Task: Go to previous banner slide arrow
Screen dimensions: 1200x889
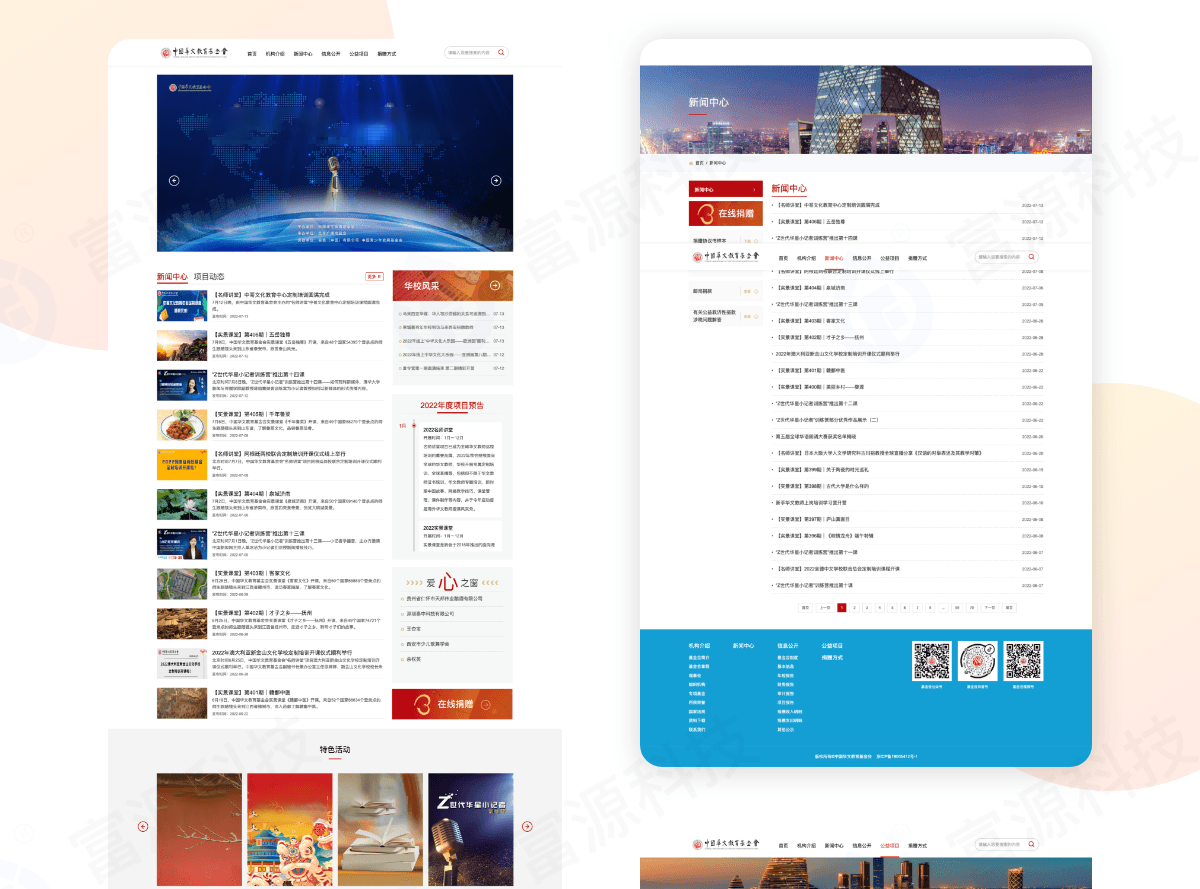Action: pyautogui.click(x=174, y=181)
